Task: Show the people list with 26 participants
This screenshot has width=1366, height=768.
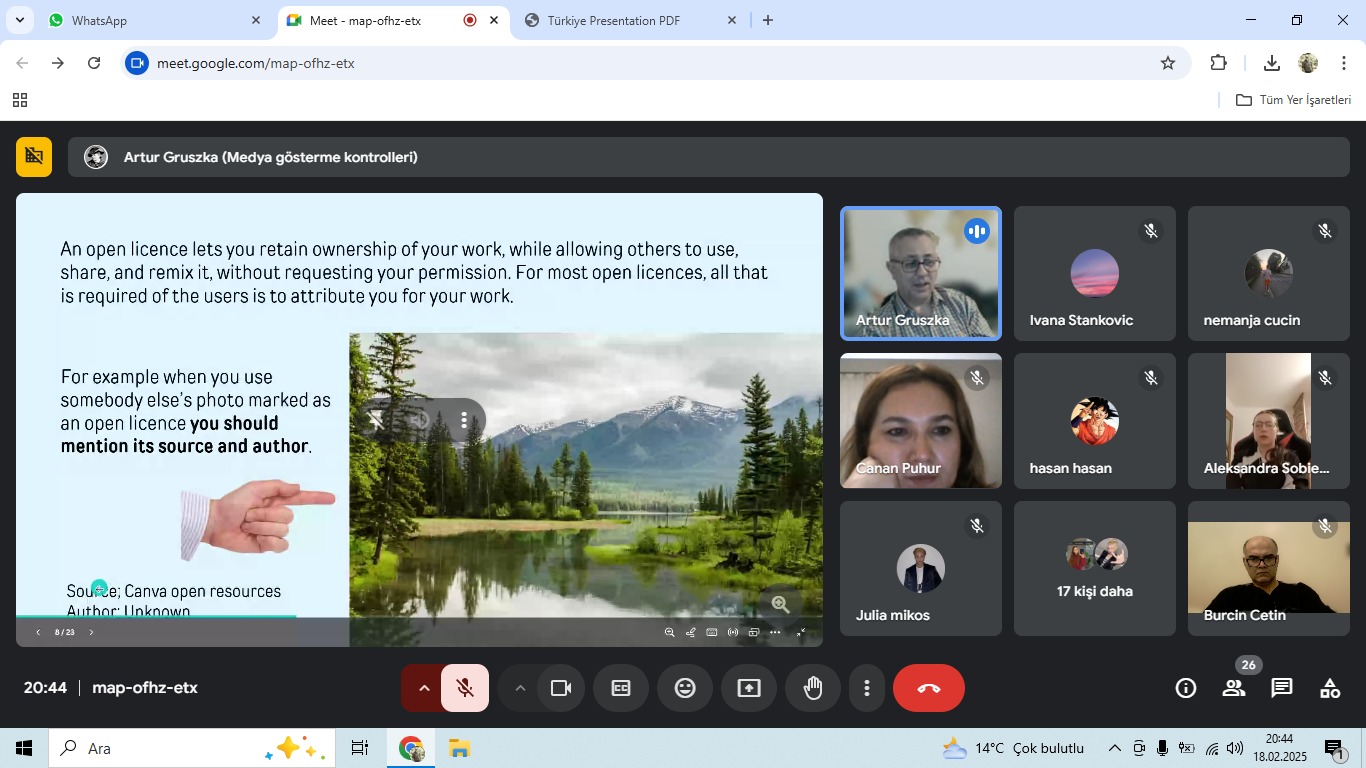Action: coord(1234,688)
